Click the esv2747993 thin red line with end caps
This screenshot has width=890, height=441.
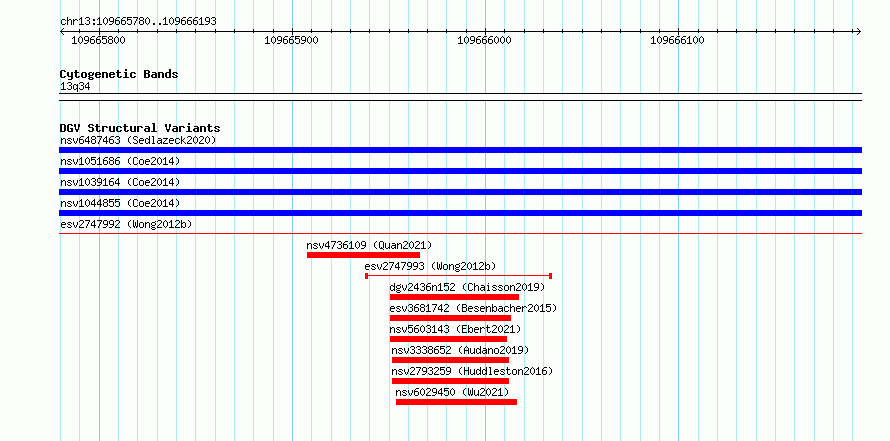459,276
